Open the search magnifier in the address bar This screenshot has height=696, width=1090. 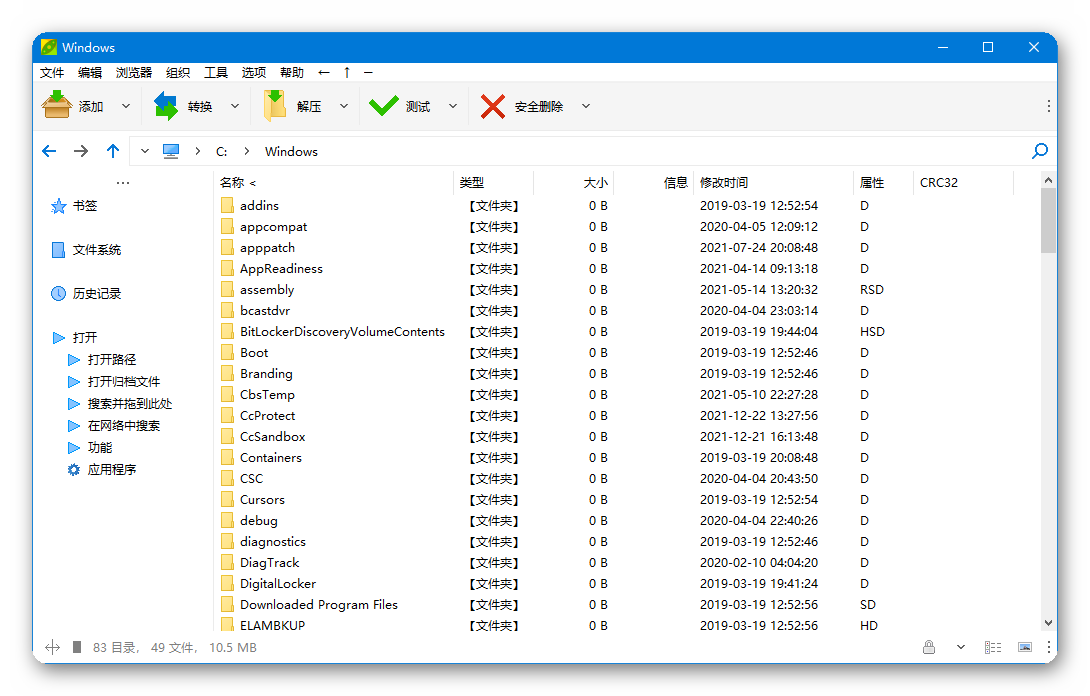[1040, 151]
